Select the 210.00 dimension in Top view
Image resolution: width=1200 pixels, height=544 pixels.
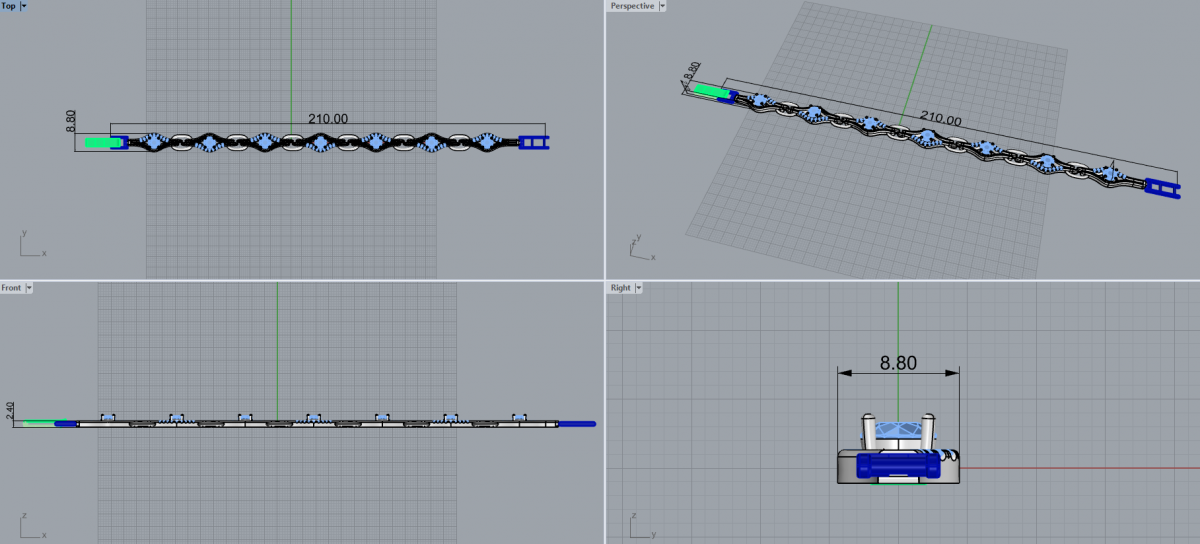tap(328, 118)
